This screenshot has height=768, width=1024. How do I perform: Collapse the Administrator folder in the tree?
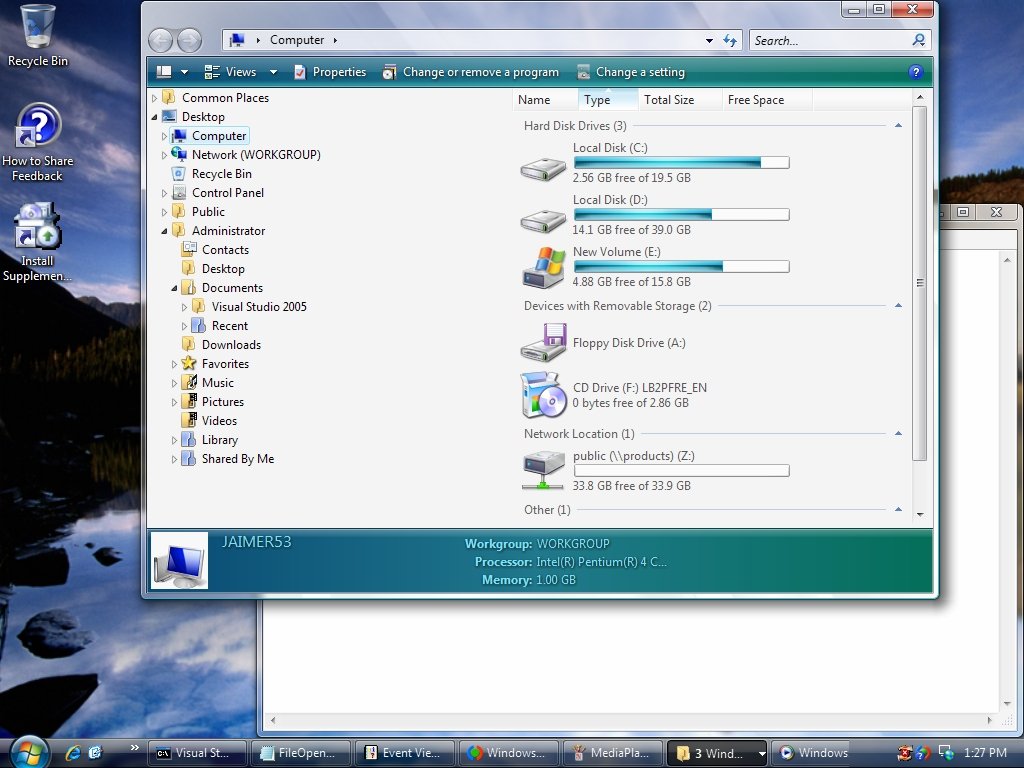pos(165,231)
